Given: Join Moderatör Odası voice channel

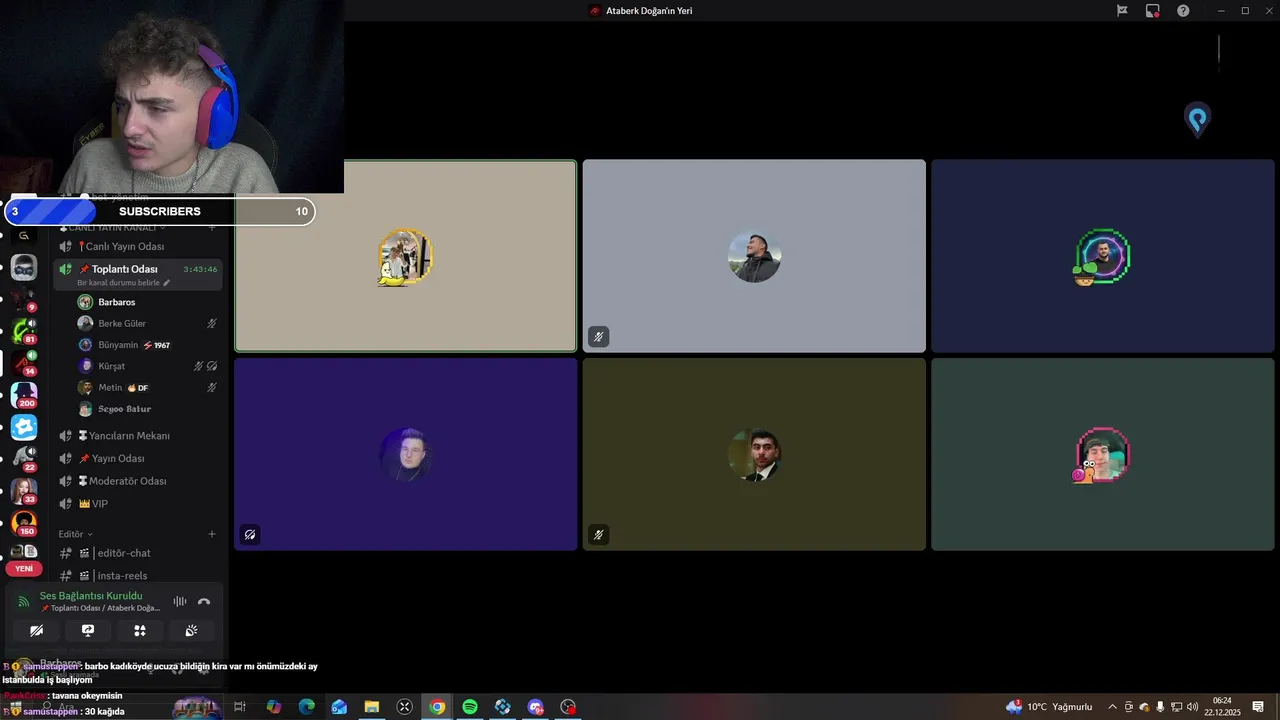Looking at the screenshot, I should [138, 481].
